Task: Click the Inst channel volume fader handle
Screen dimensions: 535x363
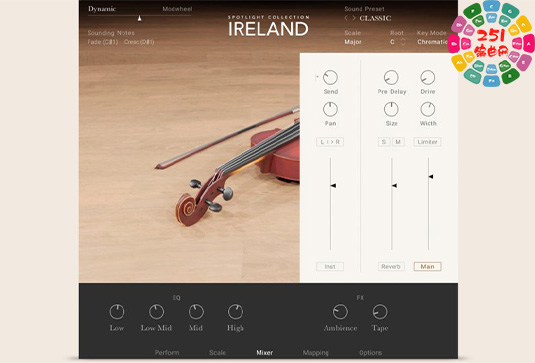Action: (x=333, y=186)
